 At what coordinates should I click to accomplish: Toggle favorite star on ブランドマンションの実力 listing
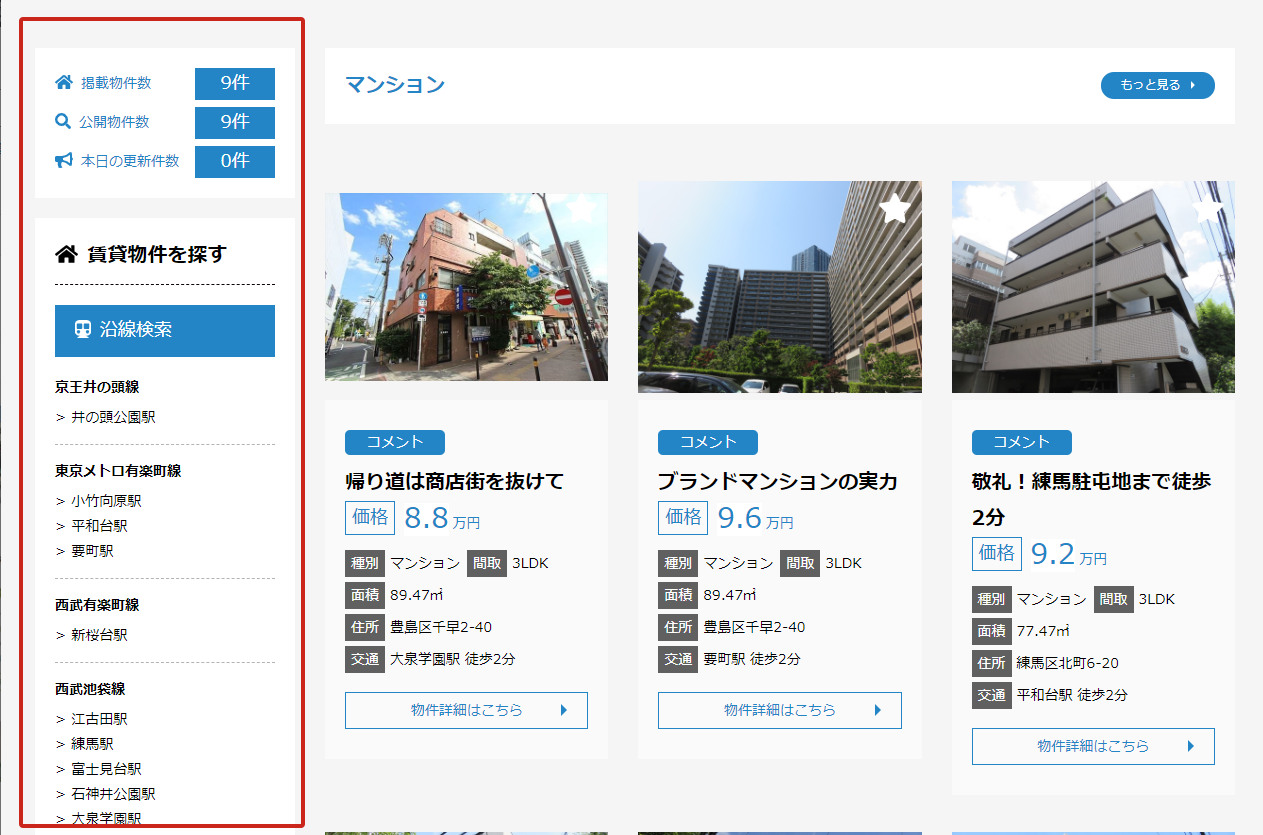[x=894, y=209]
